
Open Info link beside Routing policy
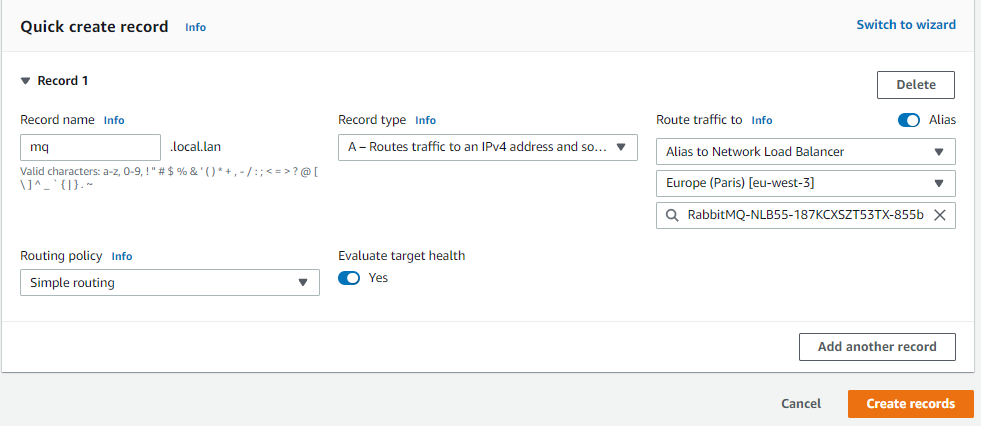121,256
